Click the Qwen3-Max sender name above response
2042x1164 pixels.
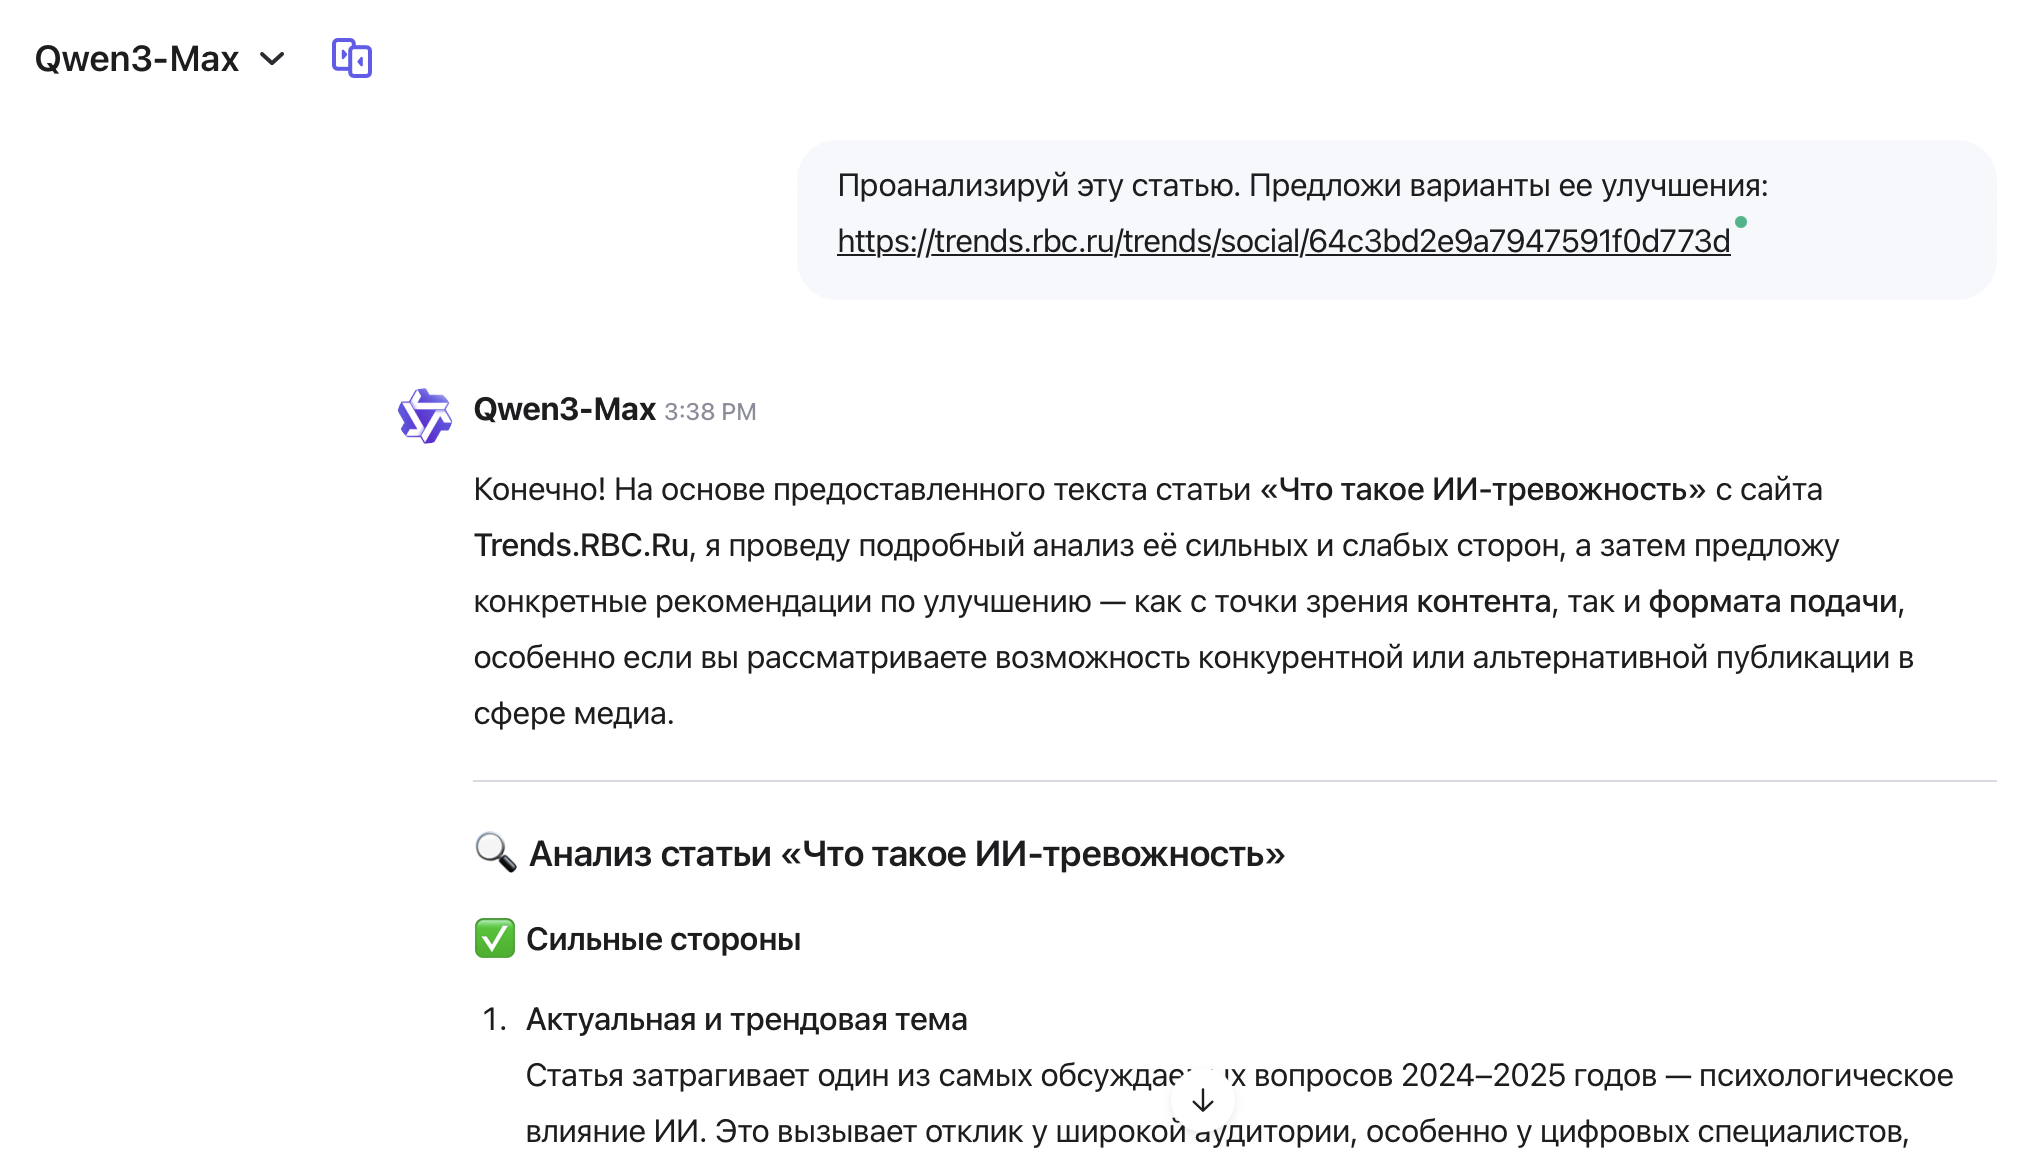[x=564, y=409]
